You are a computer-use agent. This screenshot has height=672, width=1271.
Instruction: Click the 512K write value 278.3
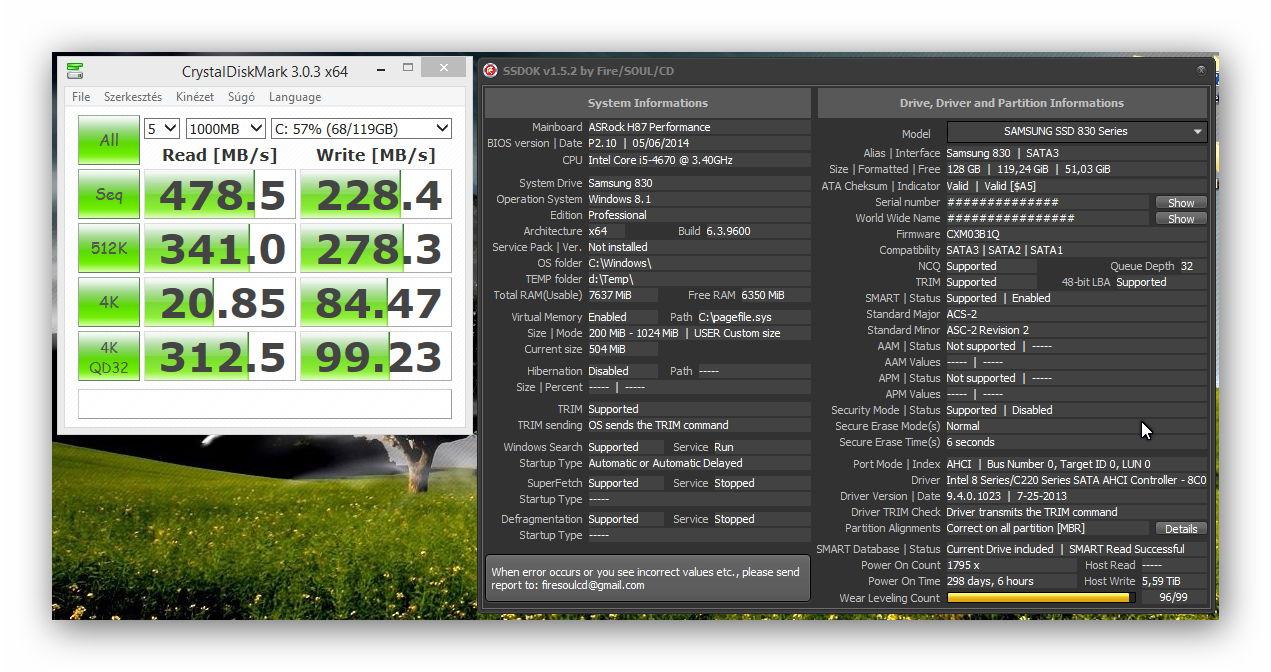pos(376,249)
